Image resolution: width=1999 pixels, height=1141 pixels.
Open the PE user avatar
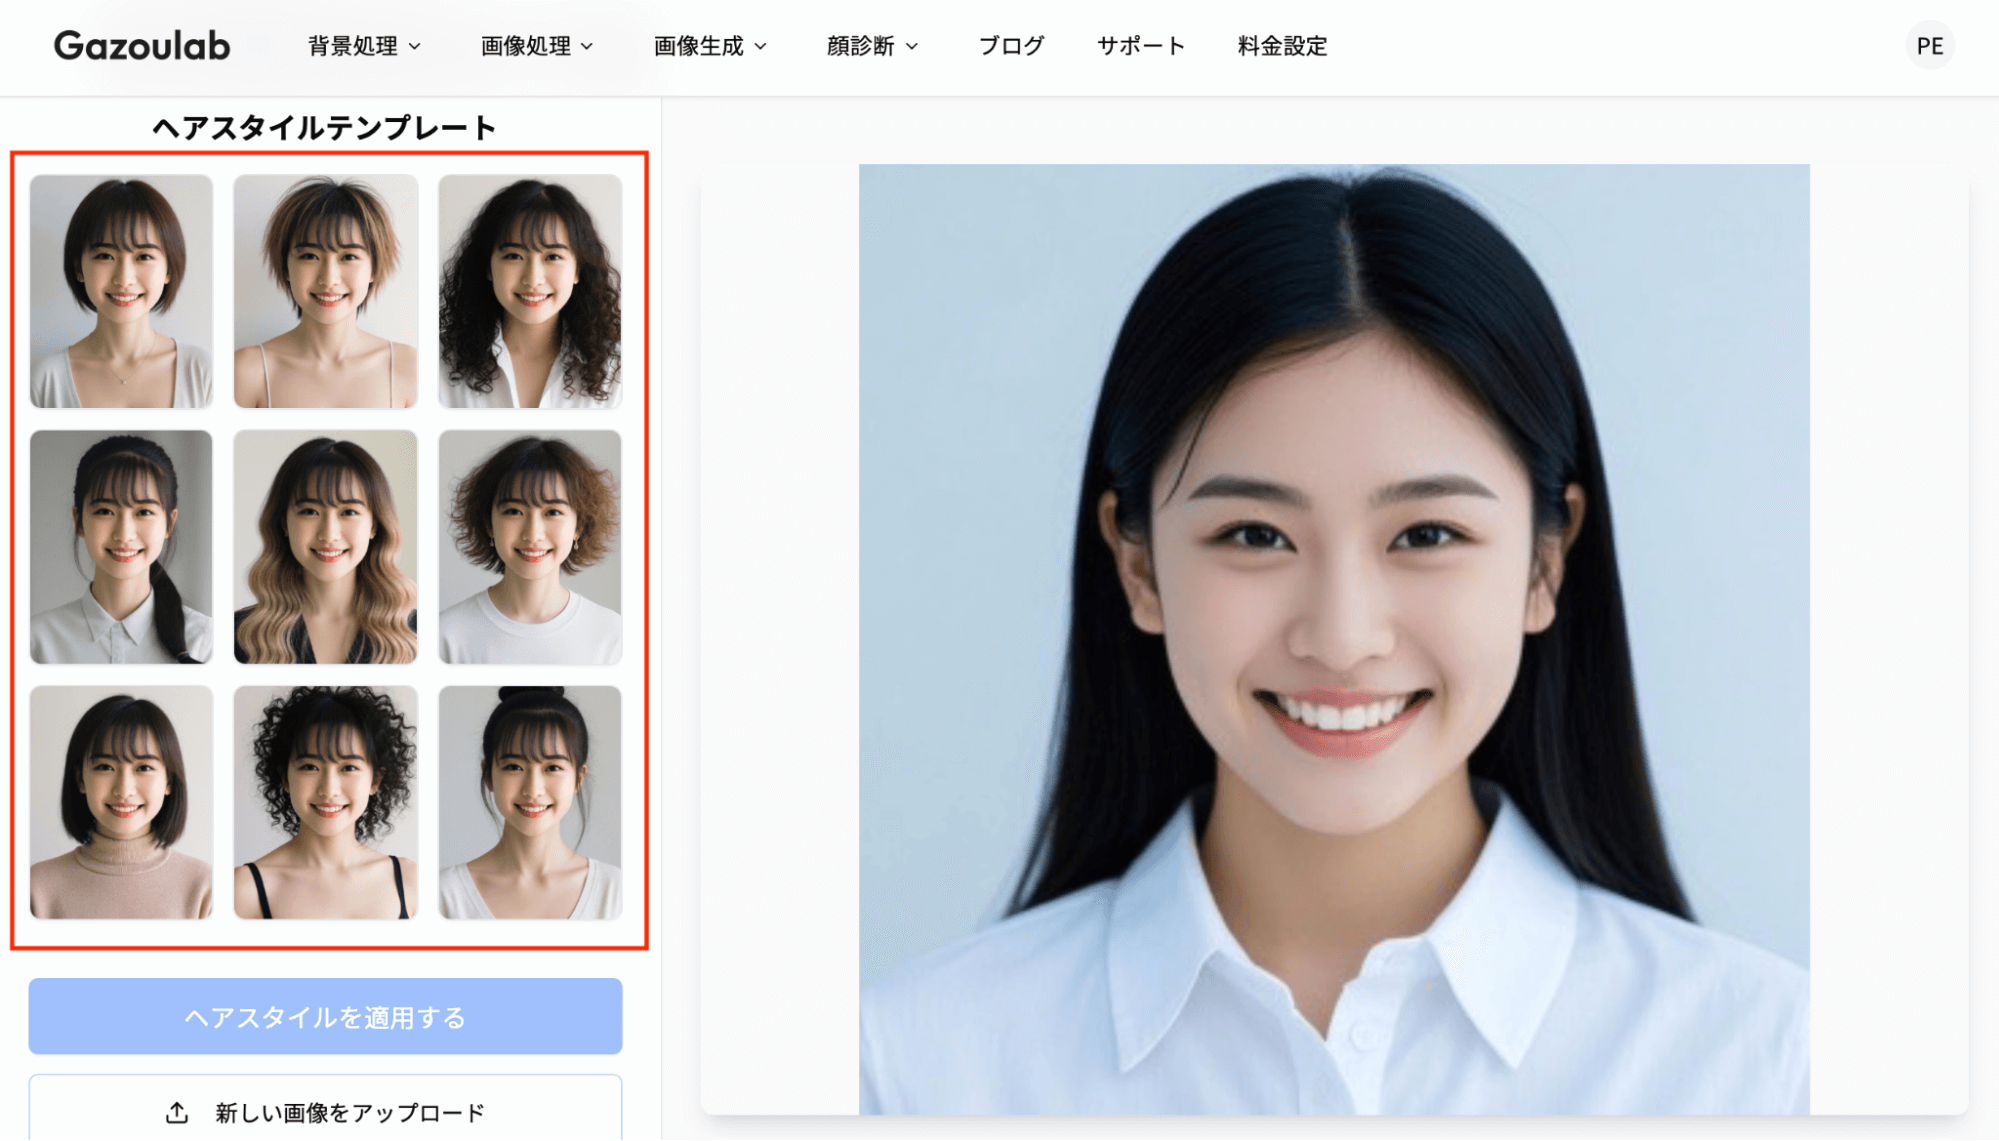(x=1929, y=46)
